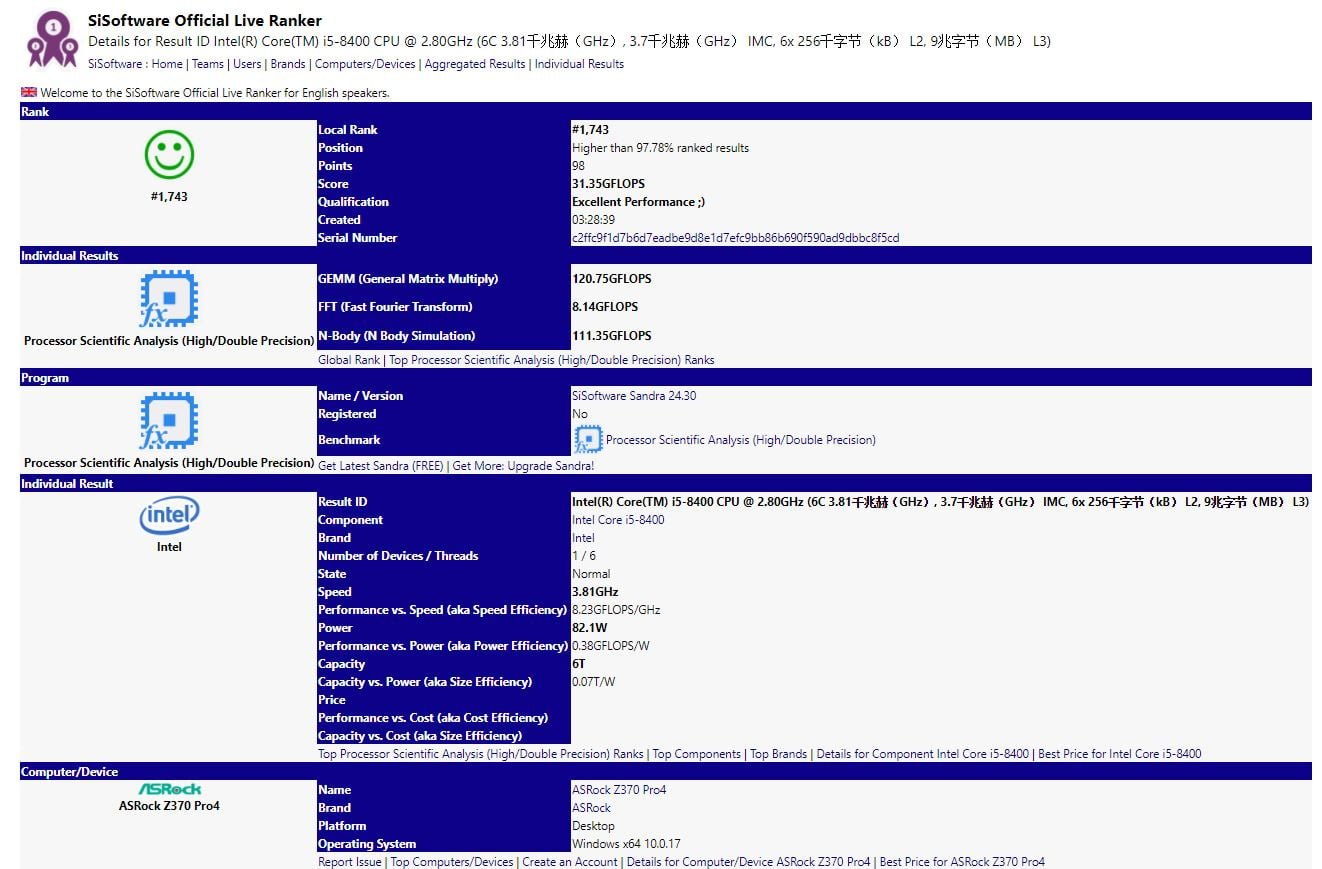1322x869 pixels.
Task: Click the Processor Scientific Analysis icon under Individual Results
Action: point(169,299)
